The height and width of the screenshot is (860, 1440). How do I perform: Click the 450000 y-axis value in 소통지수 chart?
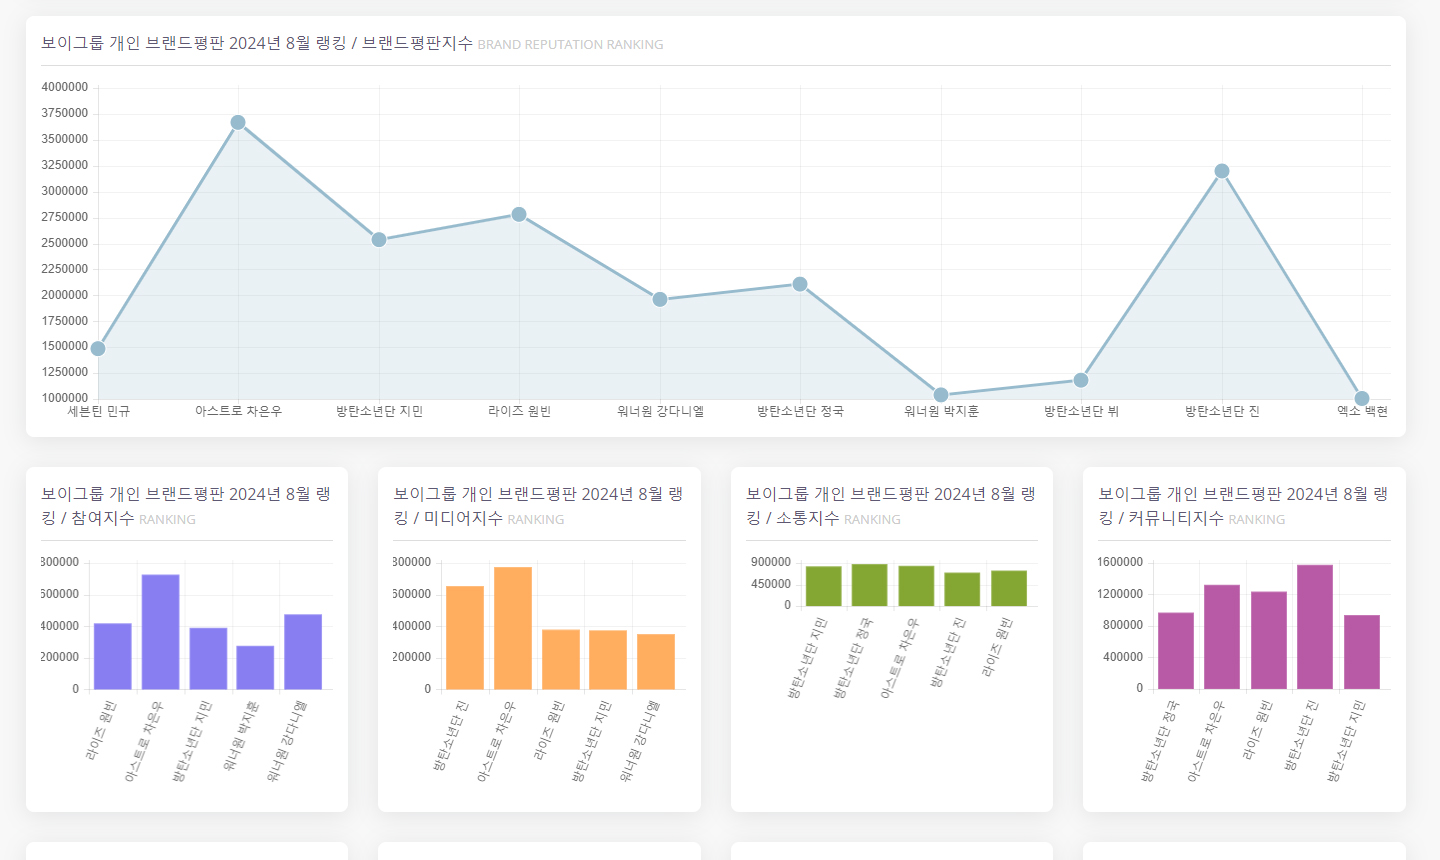[x=771, y=584]
